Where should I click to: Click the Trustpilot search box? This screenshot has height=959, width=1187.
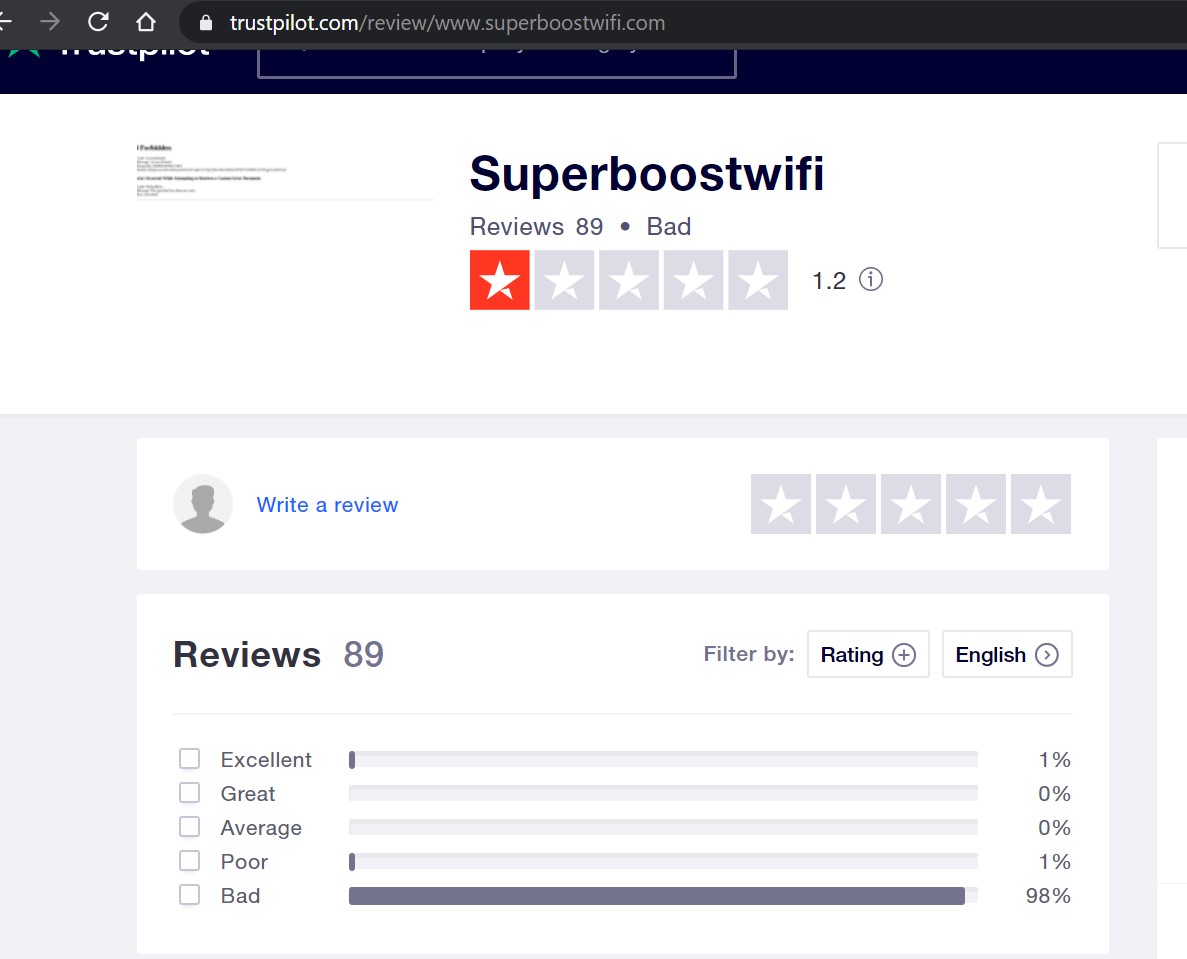(497, 62)
